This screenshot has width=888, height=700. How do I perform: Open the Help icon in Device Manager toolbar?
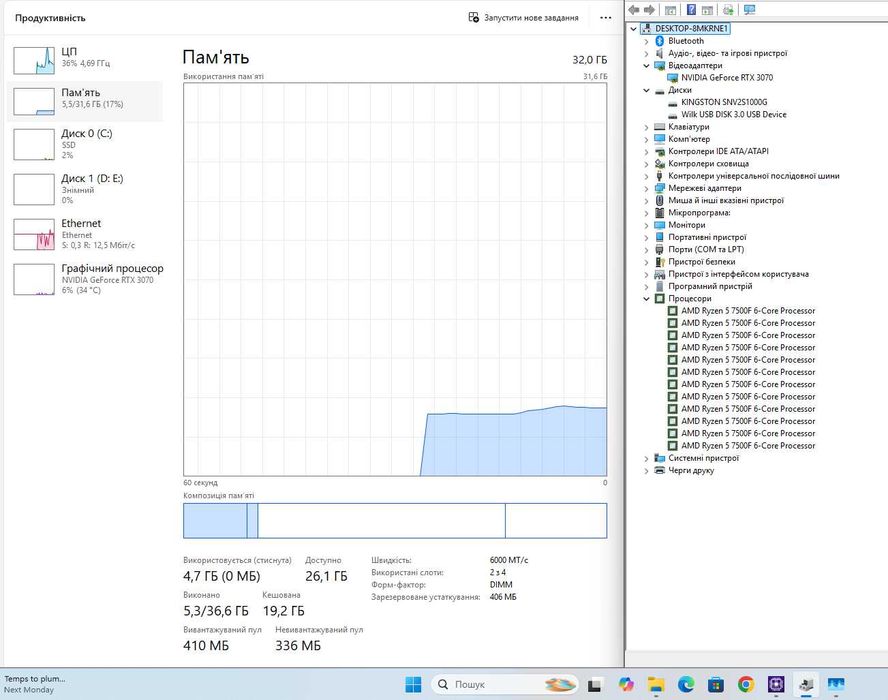click(x=691, y=10)
